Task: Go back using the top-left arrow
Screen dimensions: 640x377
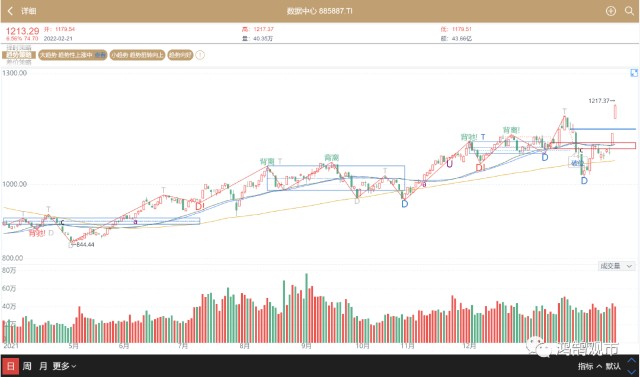Action: (10, 11)
